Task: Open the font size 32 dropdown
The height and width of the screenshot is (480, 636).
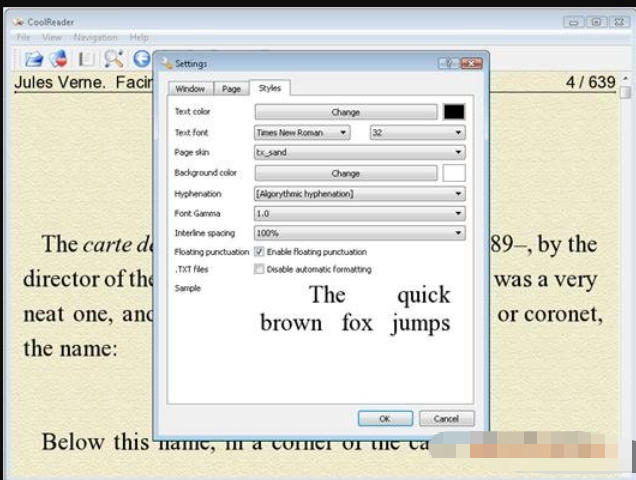Action: coord(416,132)
